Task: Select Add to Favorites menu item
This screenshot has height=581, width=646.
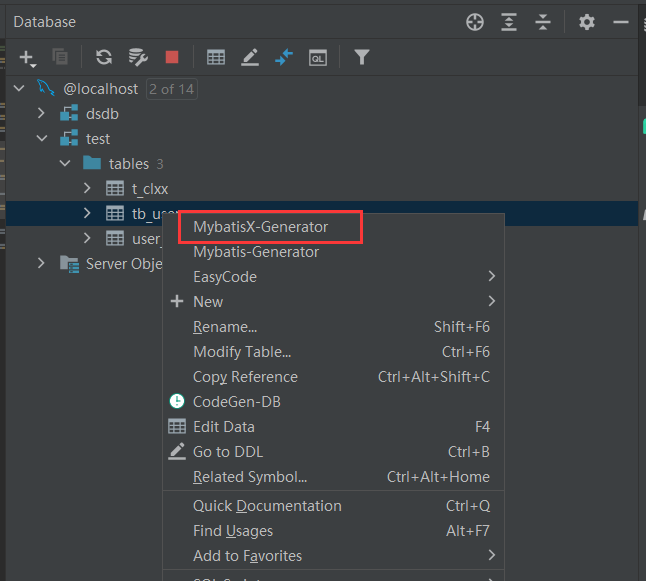Action: (334, 556)
